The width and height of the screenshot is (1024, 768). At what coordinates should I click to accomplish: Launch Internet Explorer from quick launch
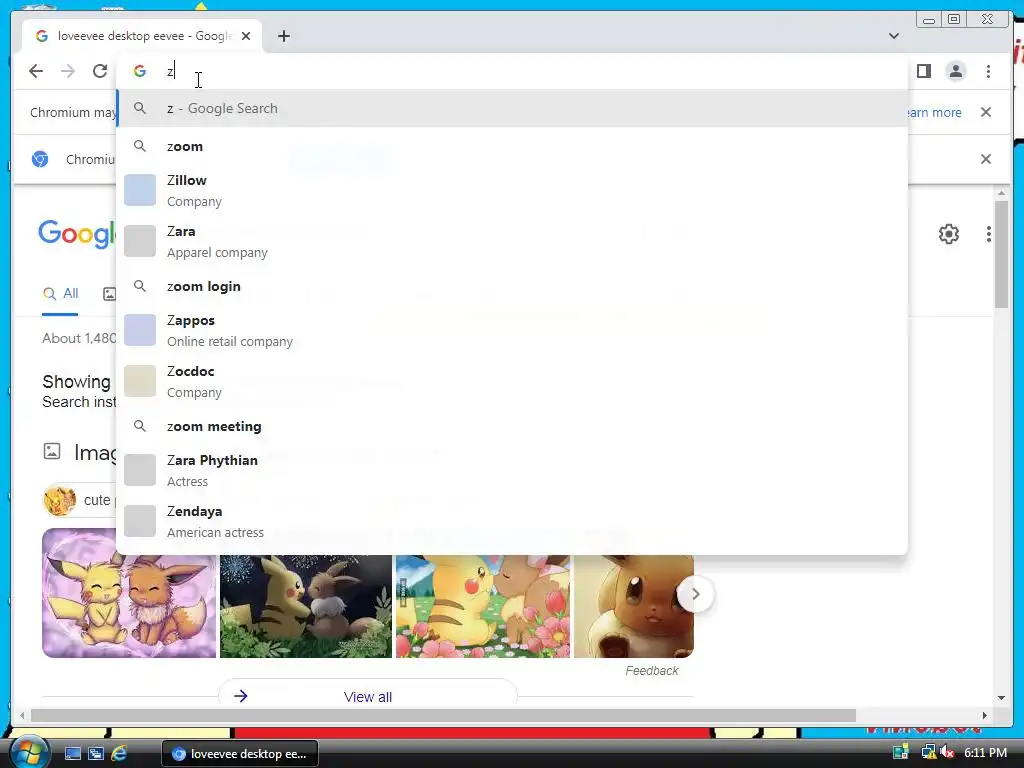(x=119, y=754)
